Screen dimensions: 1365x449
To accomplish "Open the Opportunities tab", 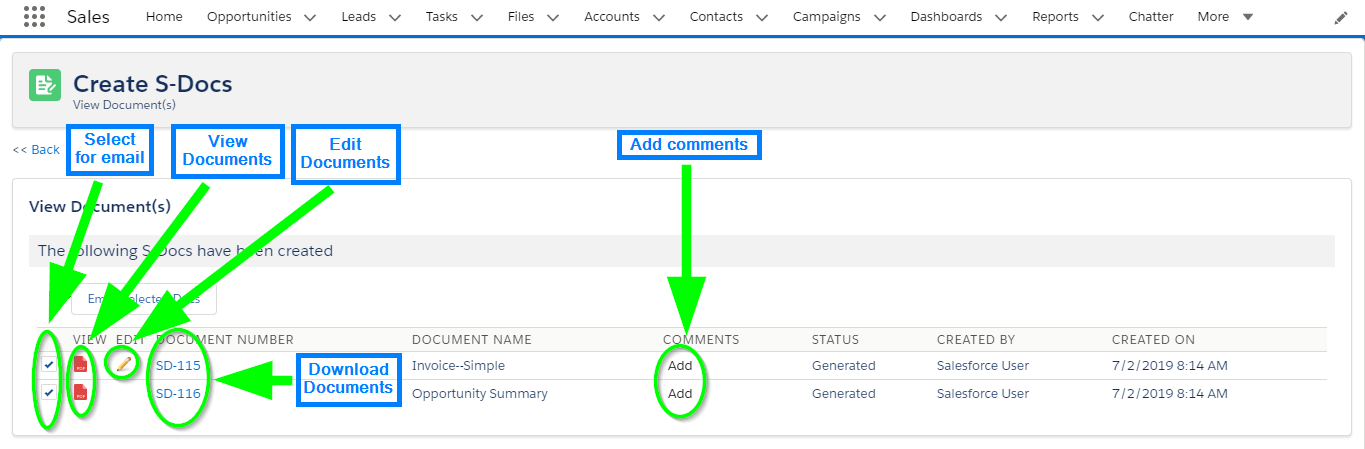I will [249, 17].
